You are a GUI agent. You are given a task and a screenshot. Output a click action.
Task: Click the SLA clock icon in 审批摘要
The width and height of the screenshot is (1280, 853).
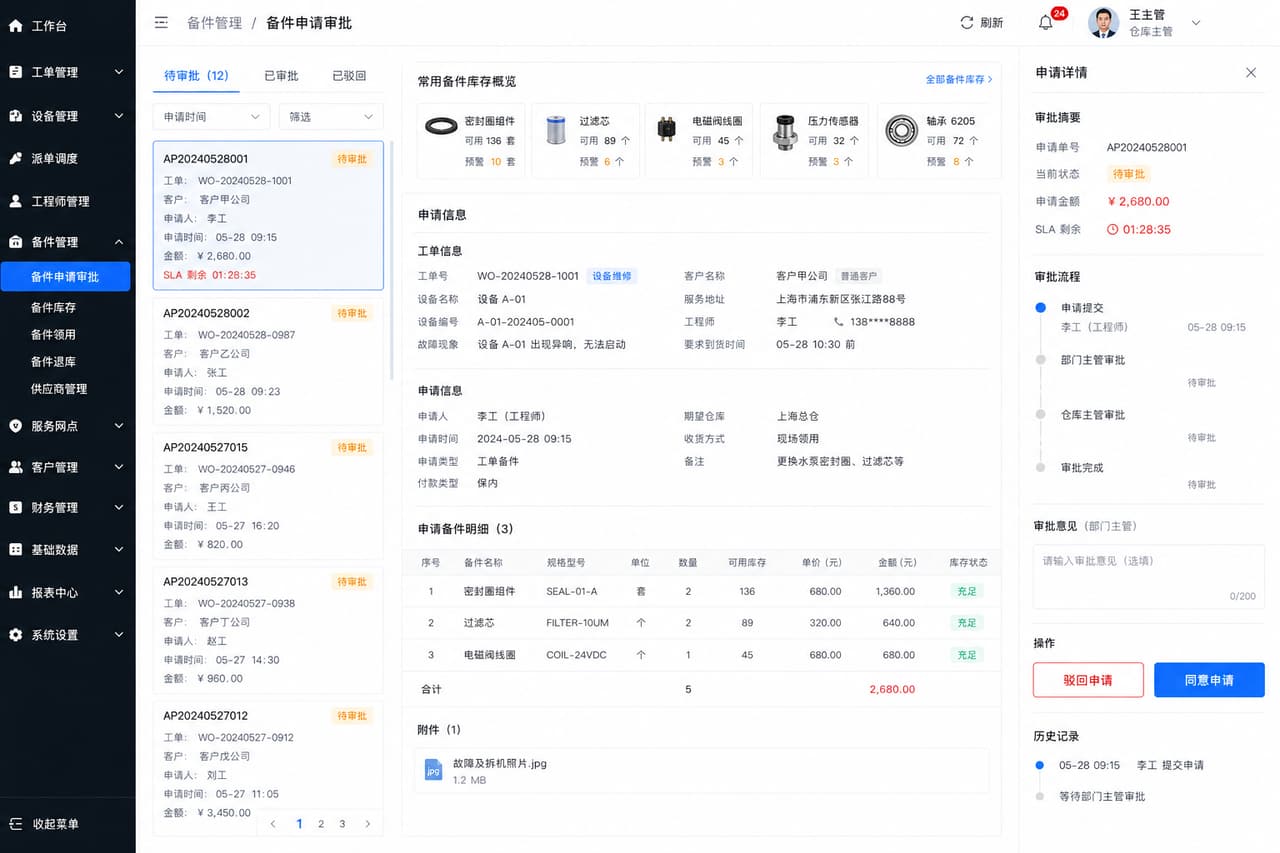tap(1112, 229)
